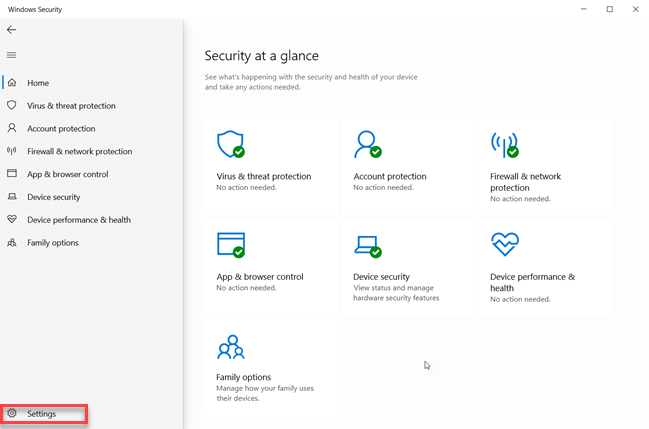Open the App & browser control tile title

[260, 277]
